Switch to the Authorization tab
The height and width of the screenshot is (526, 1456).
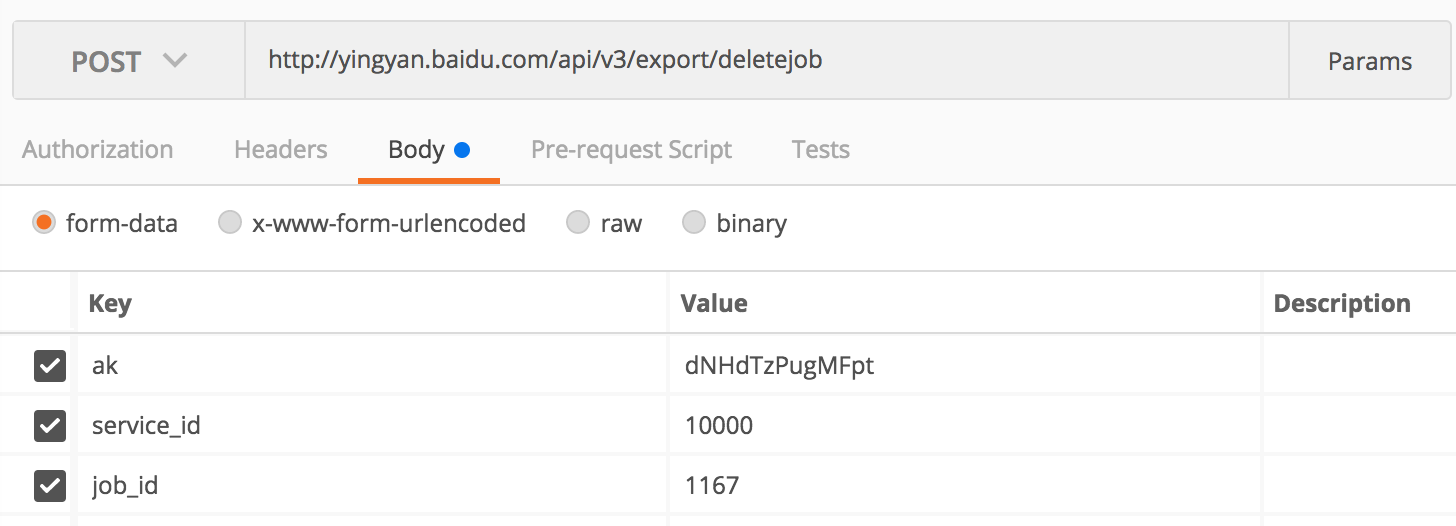[x=97, y=150]
